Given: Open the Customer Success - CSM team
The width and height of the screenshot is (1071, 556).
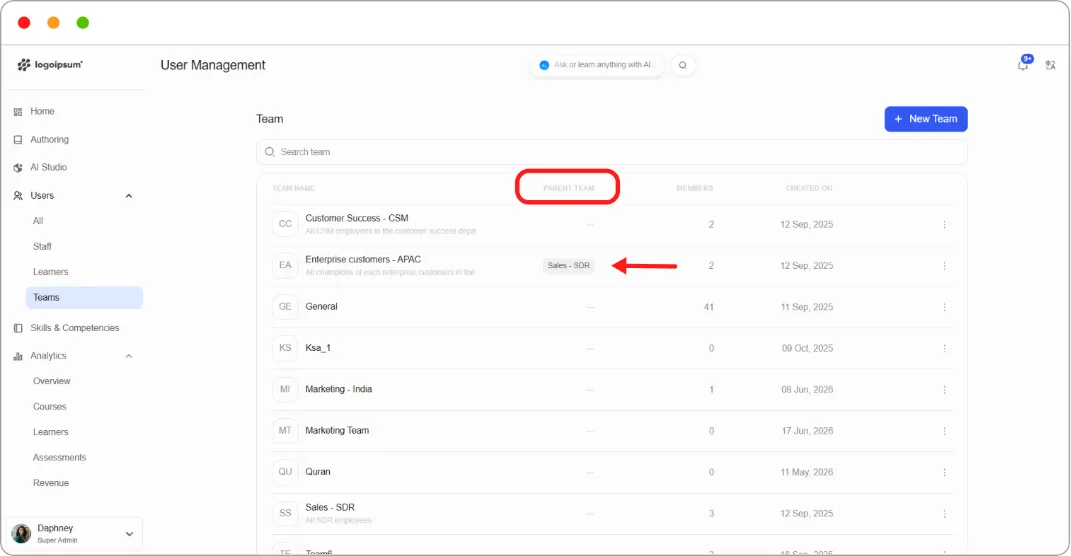Looking at the screenshot, I should point(357,219).
